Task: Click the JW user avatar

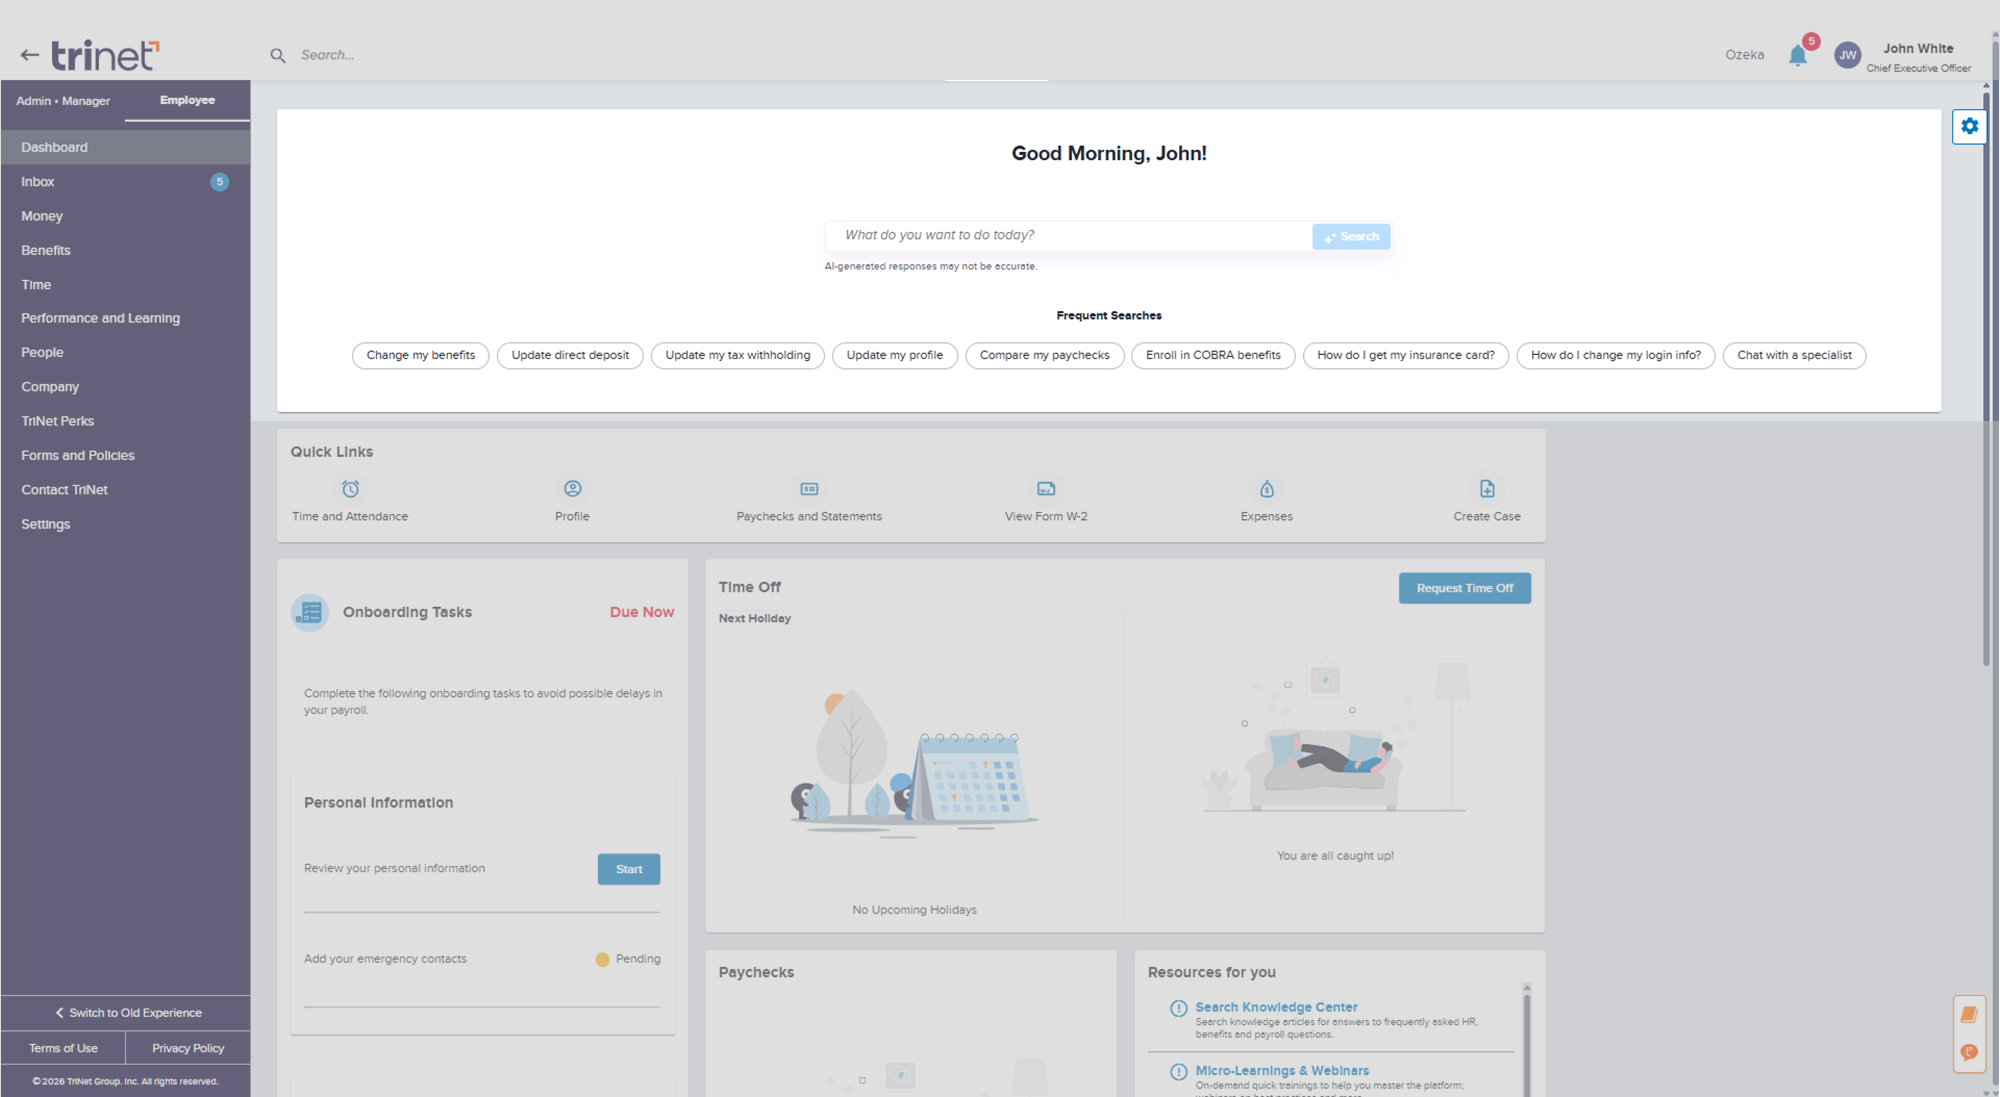Action: pyautogui.click(x=1847, y=55)
